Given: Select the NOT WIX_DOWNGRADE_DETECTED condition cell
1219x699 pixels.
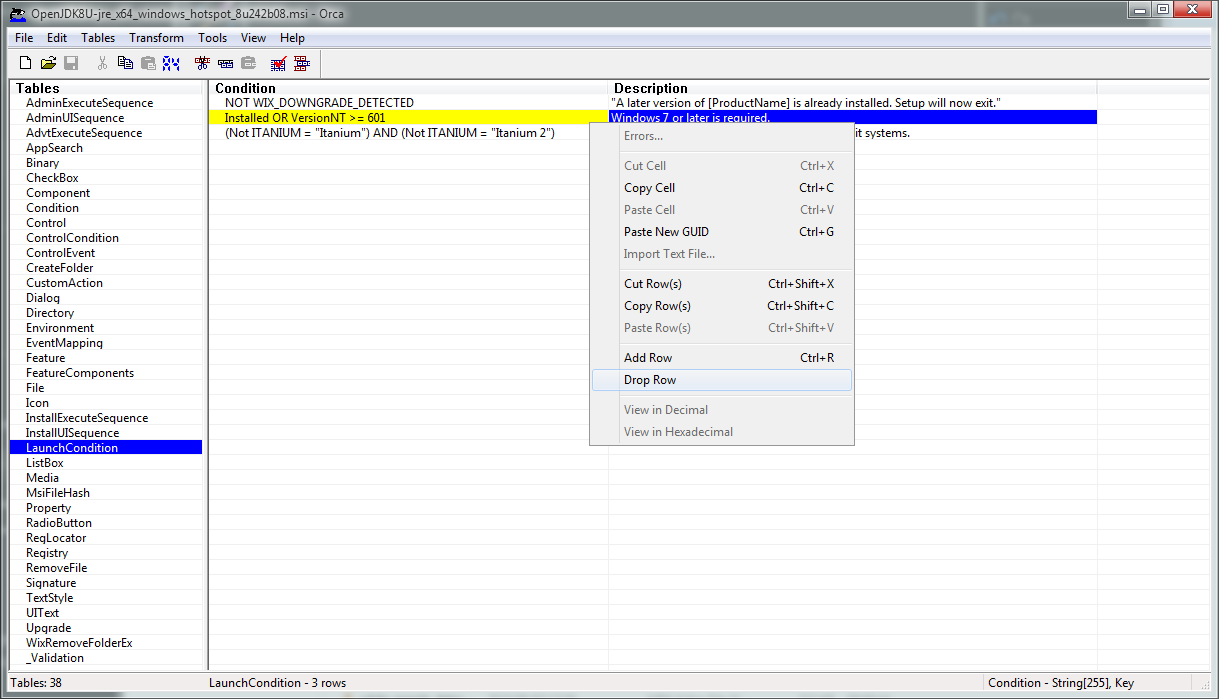Looking at the screenshot, I should (319, 103).
